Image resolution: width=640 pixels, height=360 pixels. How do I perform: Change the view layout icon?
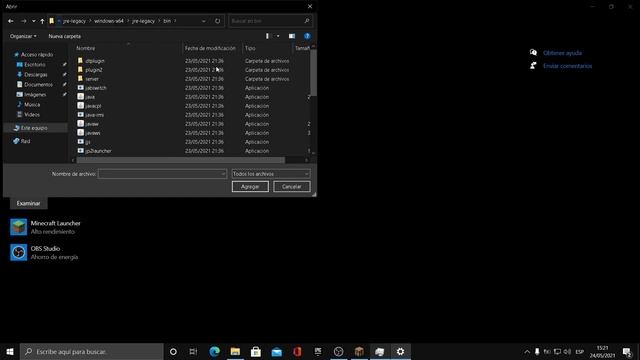[x=267, y=36]
